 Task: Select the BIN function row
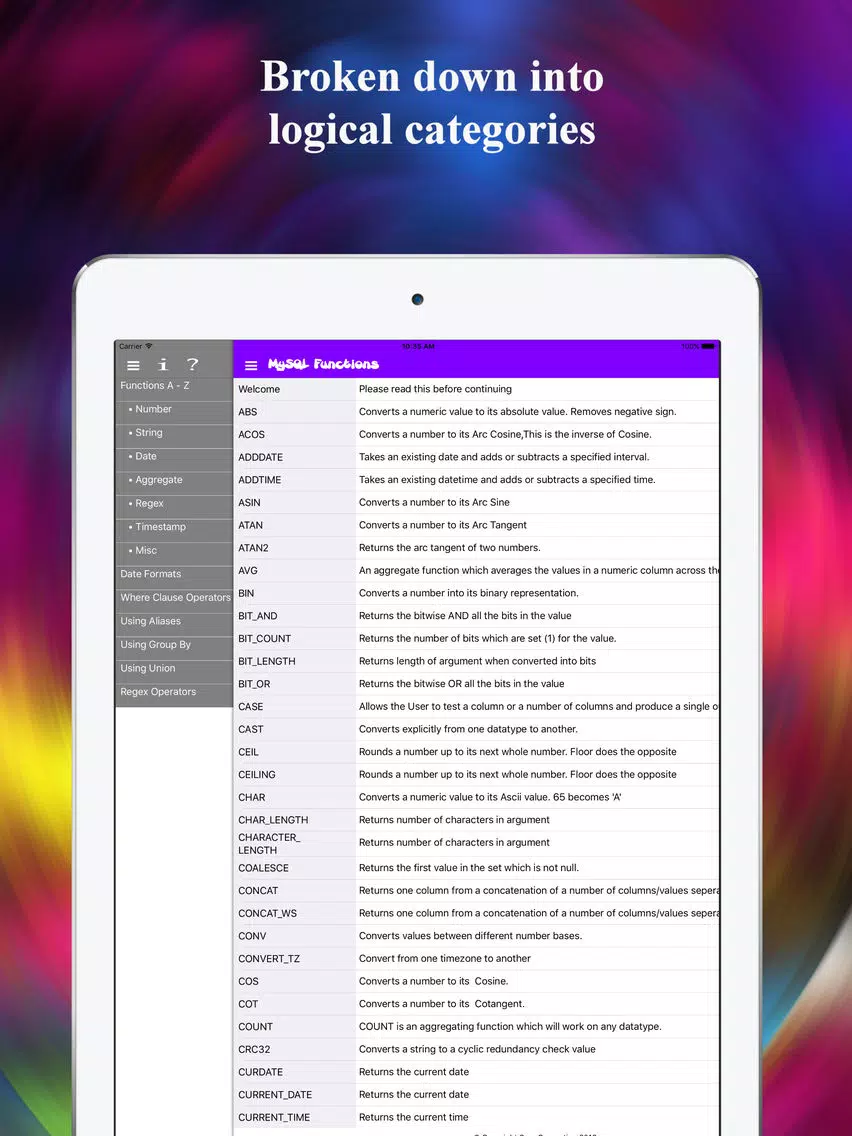(476, 593)
